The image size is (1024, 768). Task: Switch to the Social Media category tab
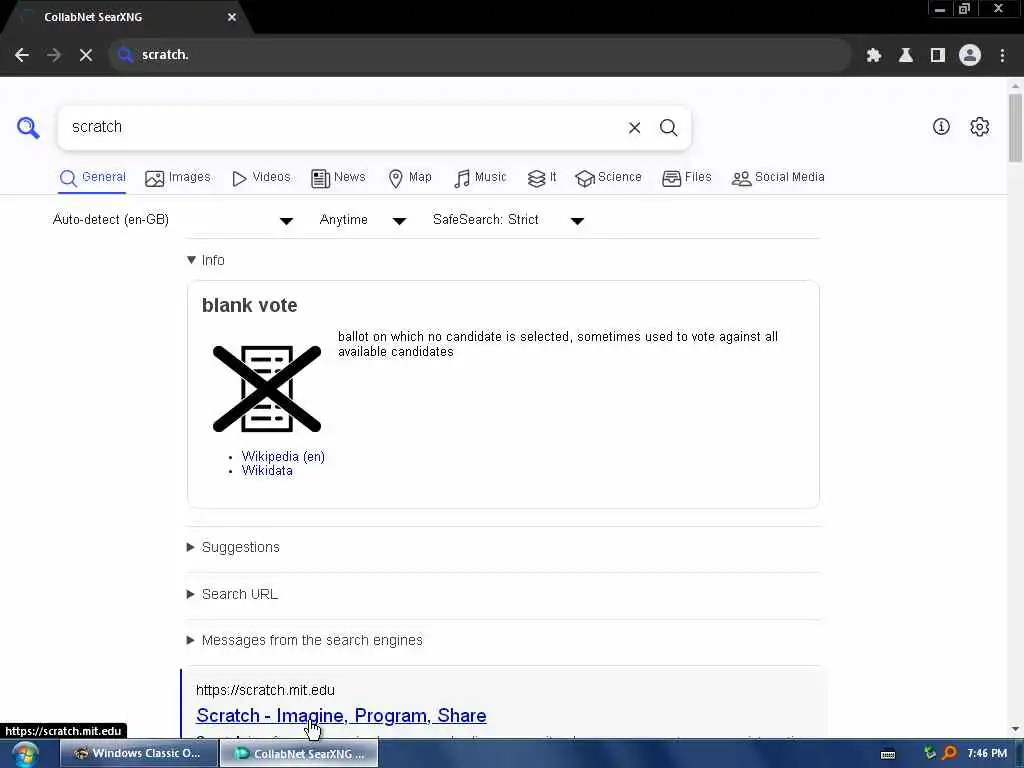point(778,178)
